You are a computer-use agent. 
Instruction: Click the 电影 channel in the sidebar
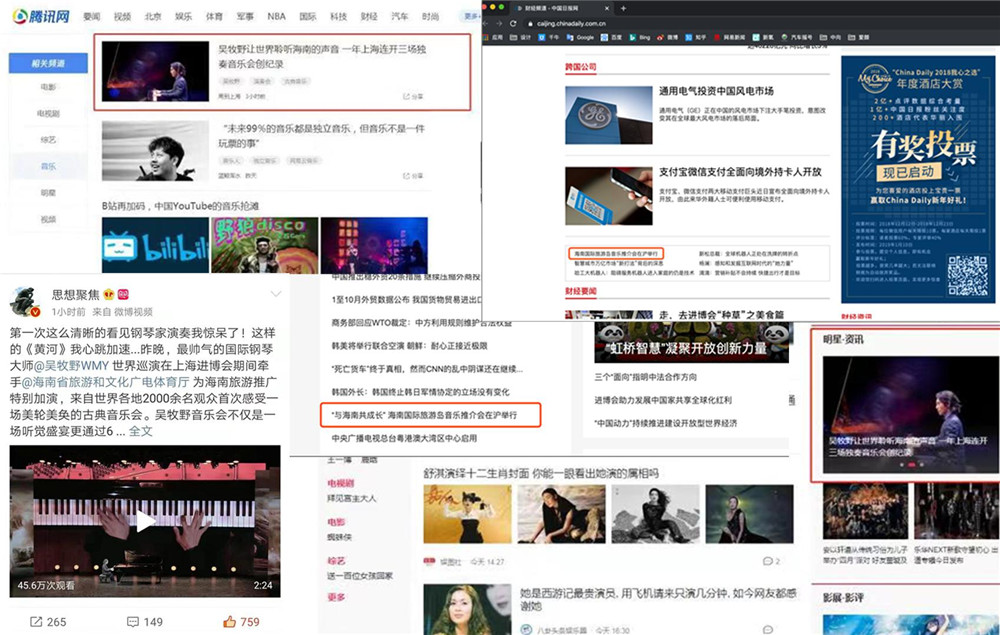pos(47,87)
